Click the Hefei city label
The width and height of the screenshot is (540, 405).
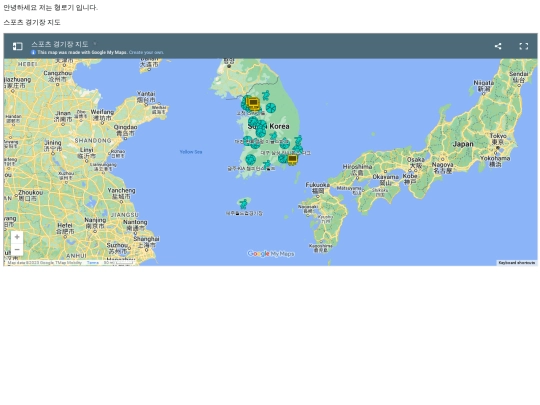[x=65, y=228]
